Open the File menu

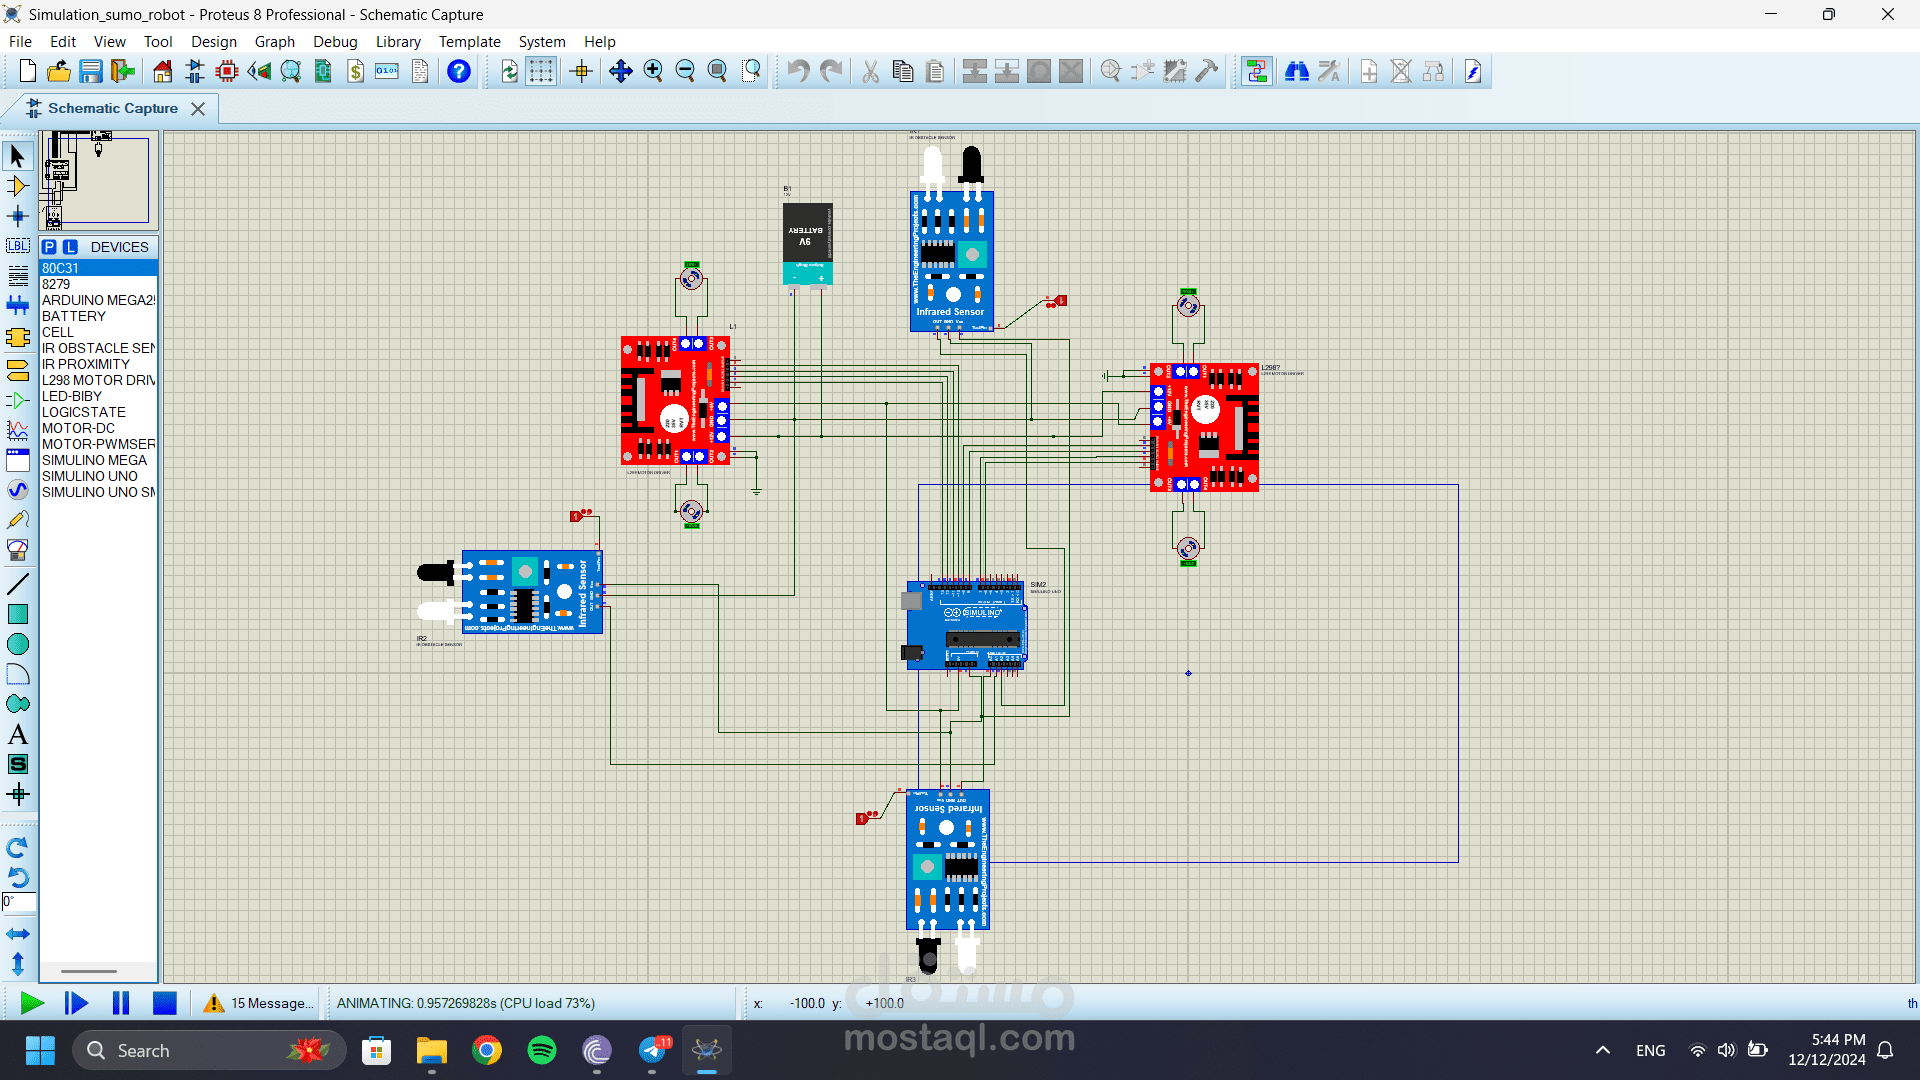[x=20, y=41]
